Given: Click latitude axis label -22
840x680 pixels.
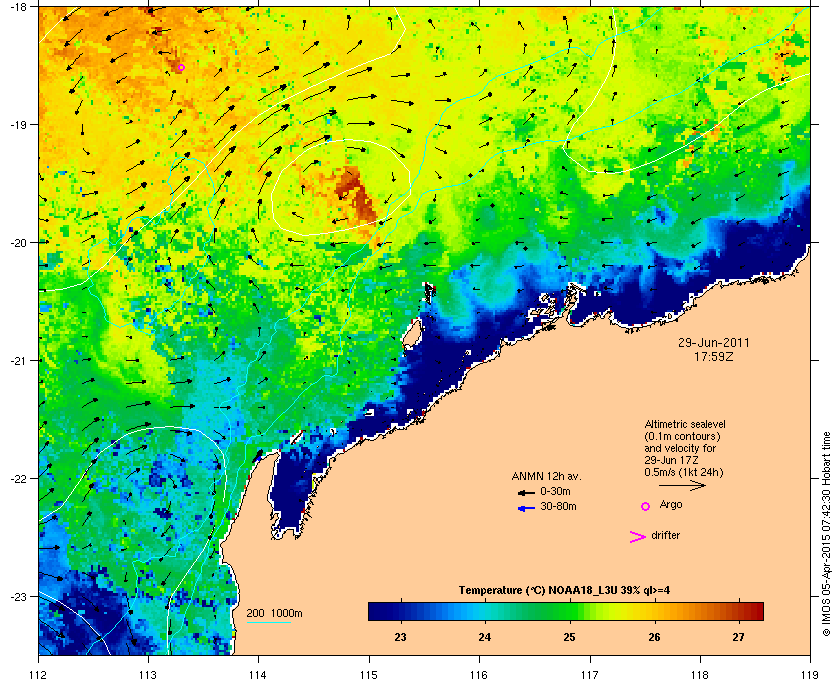Looking at the screenshot, I should (x=18, y=479).
